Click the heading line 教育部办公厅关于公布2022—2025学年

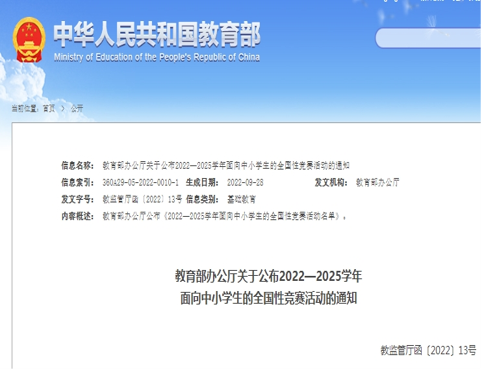click(269, 276)
